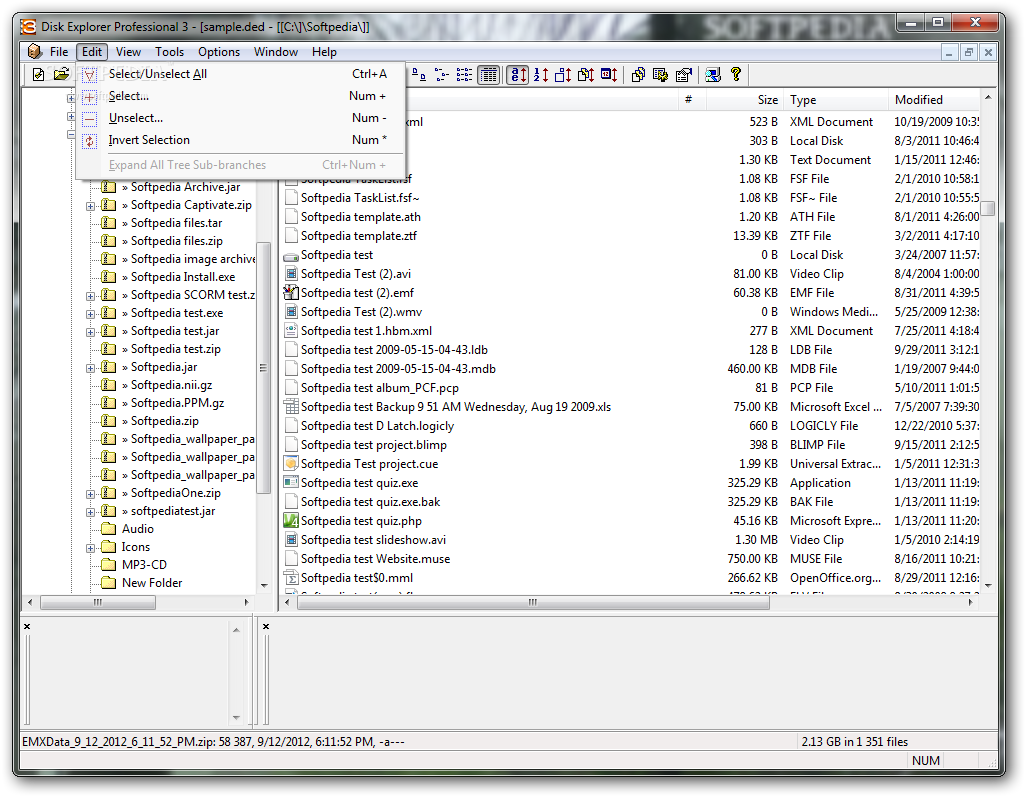Click the icon of Softpedia test (2).emf

pyautogui.click(x=291, y=292)
